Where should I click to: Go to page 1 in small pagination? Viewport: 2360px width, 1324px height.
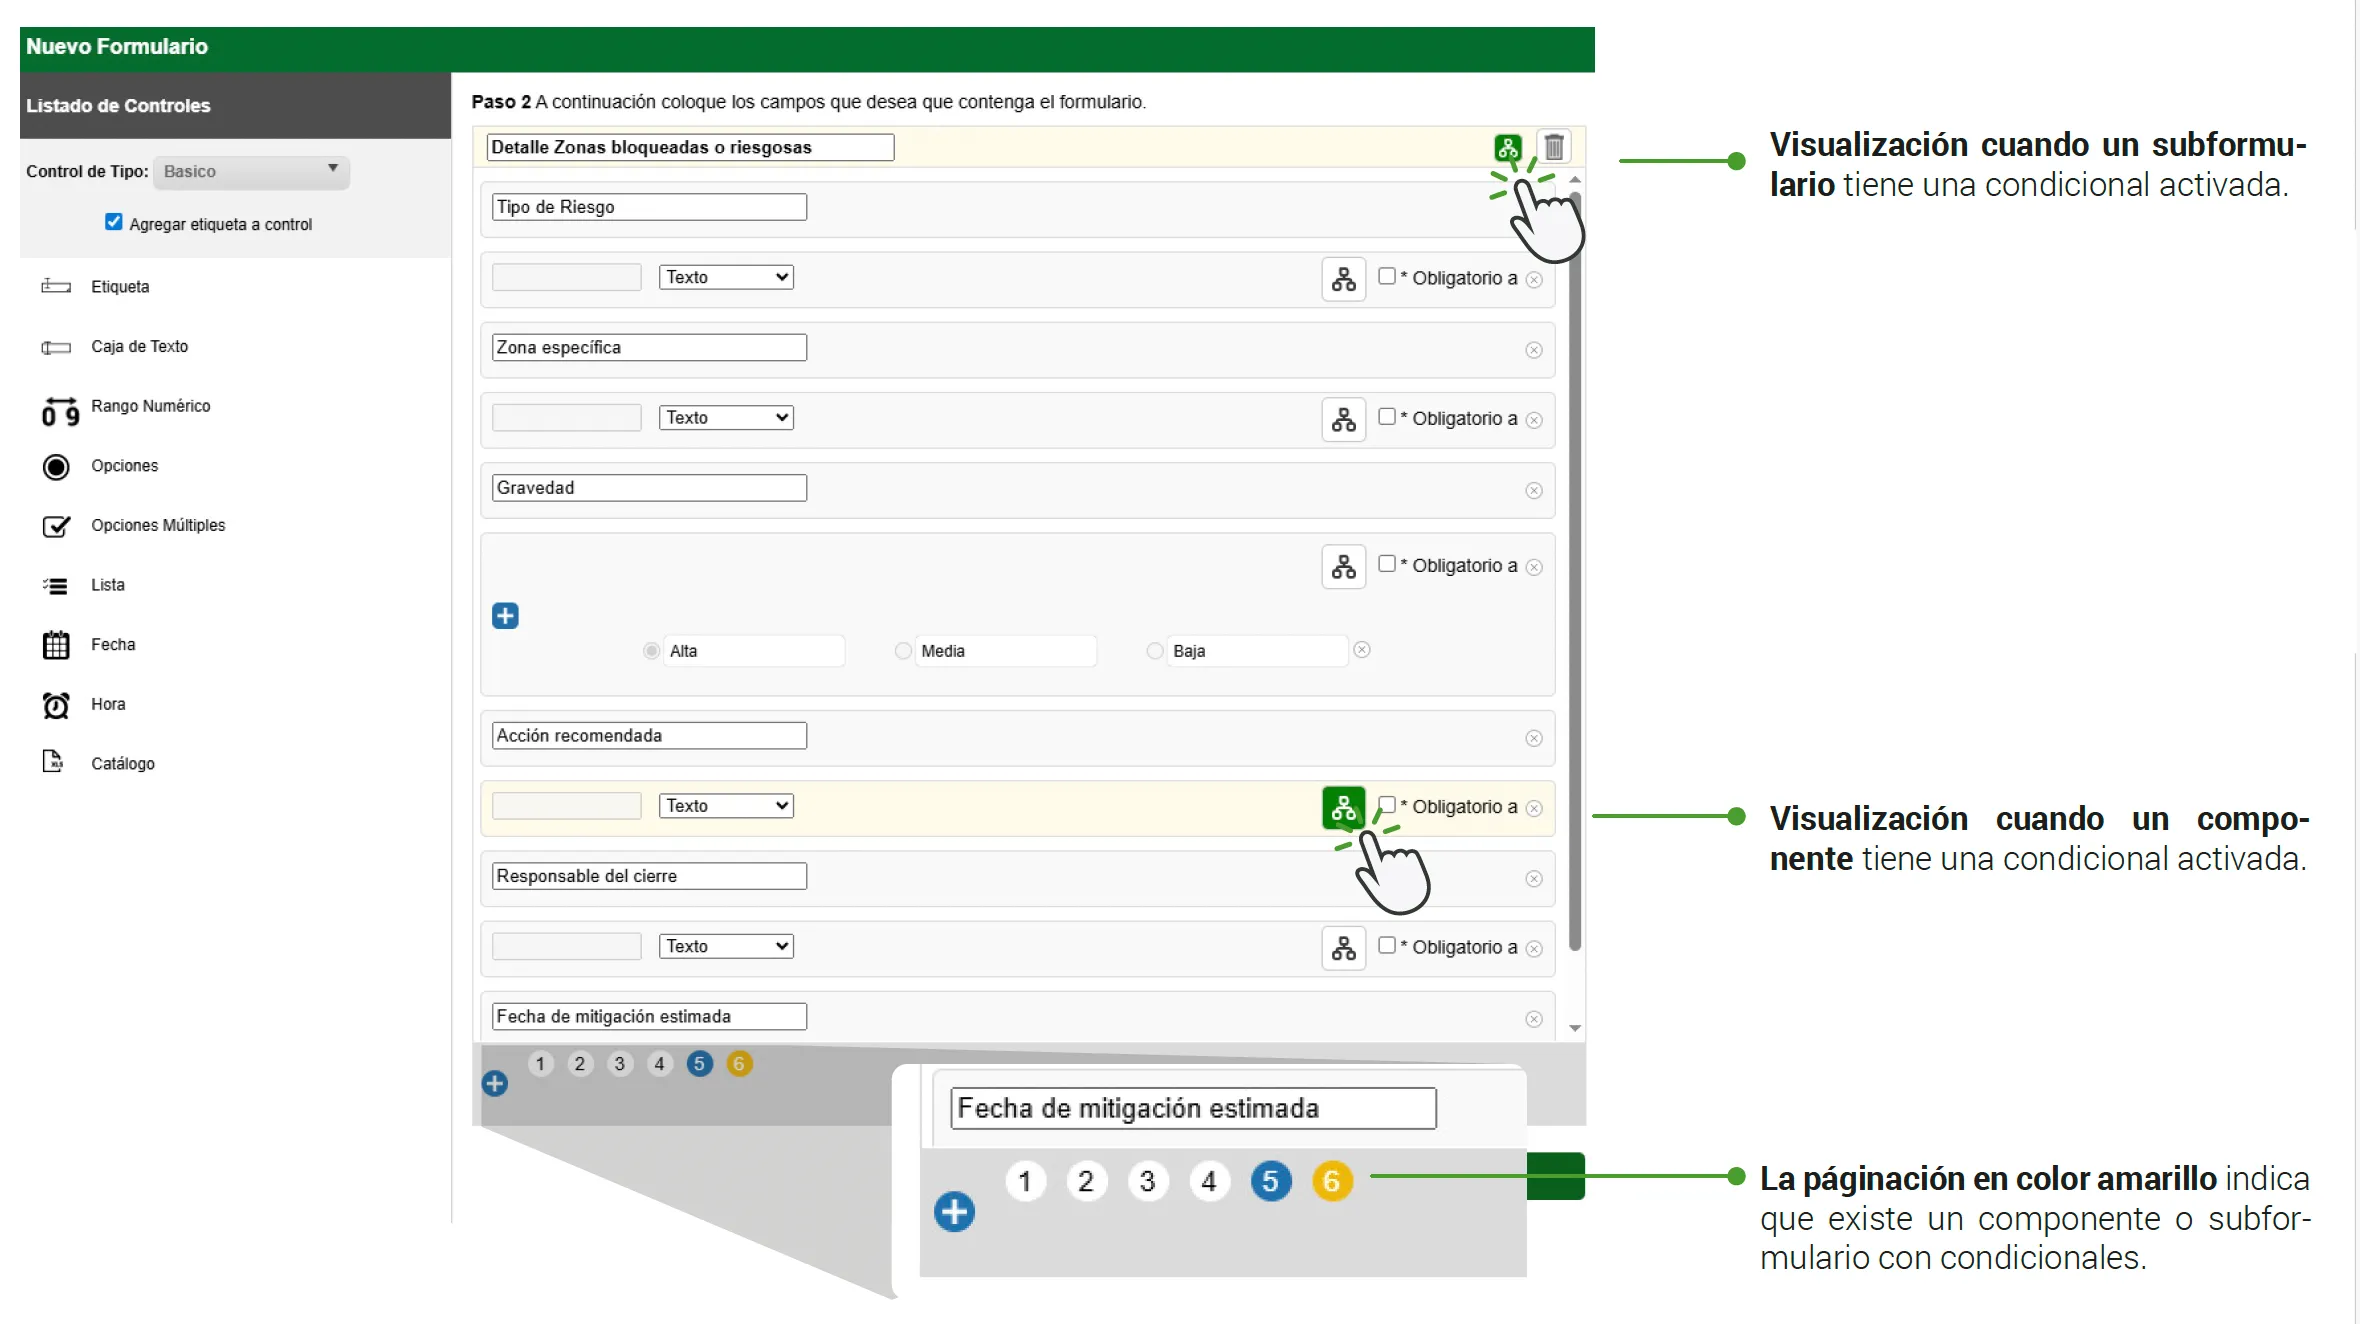pos(540,1064)
